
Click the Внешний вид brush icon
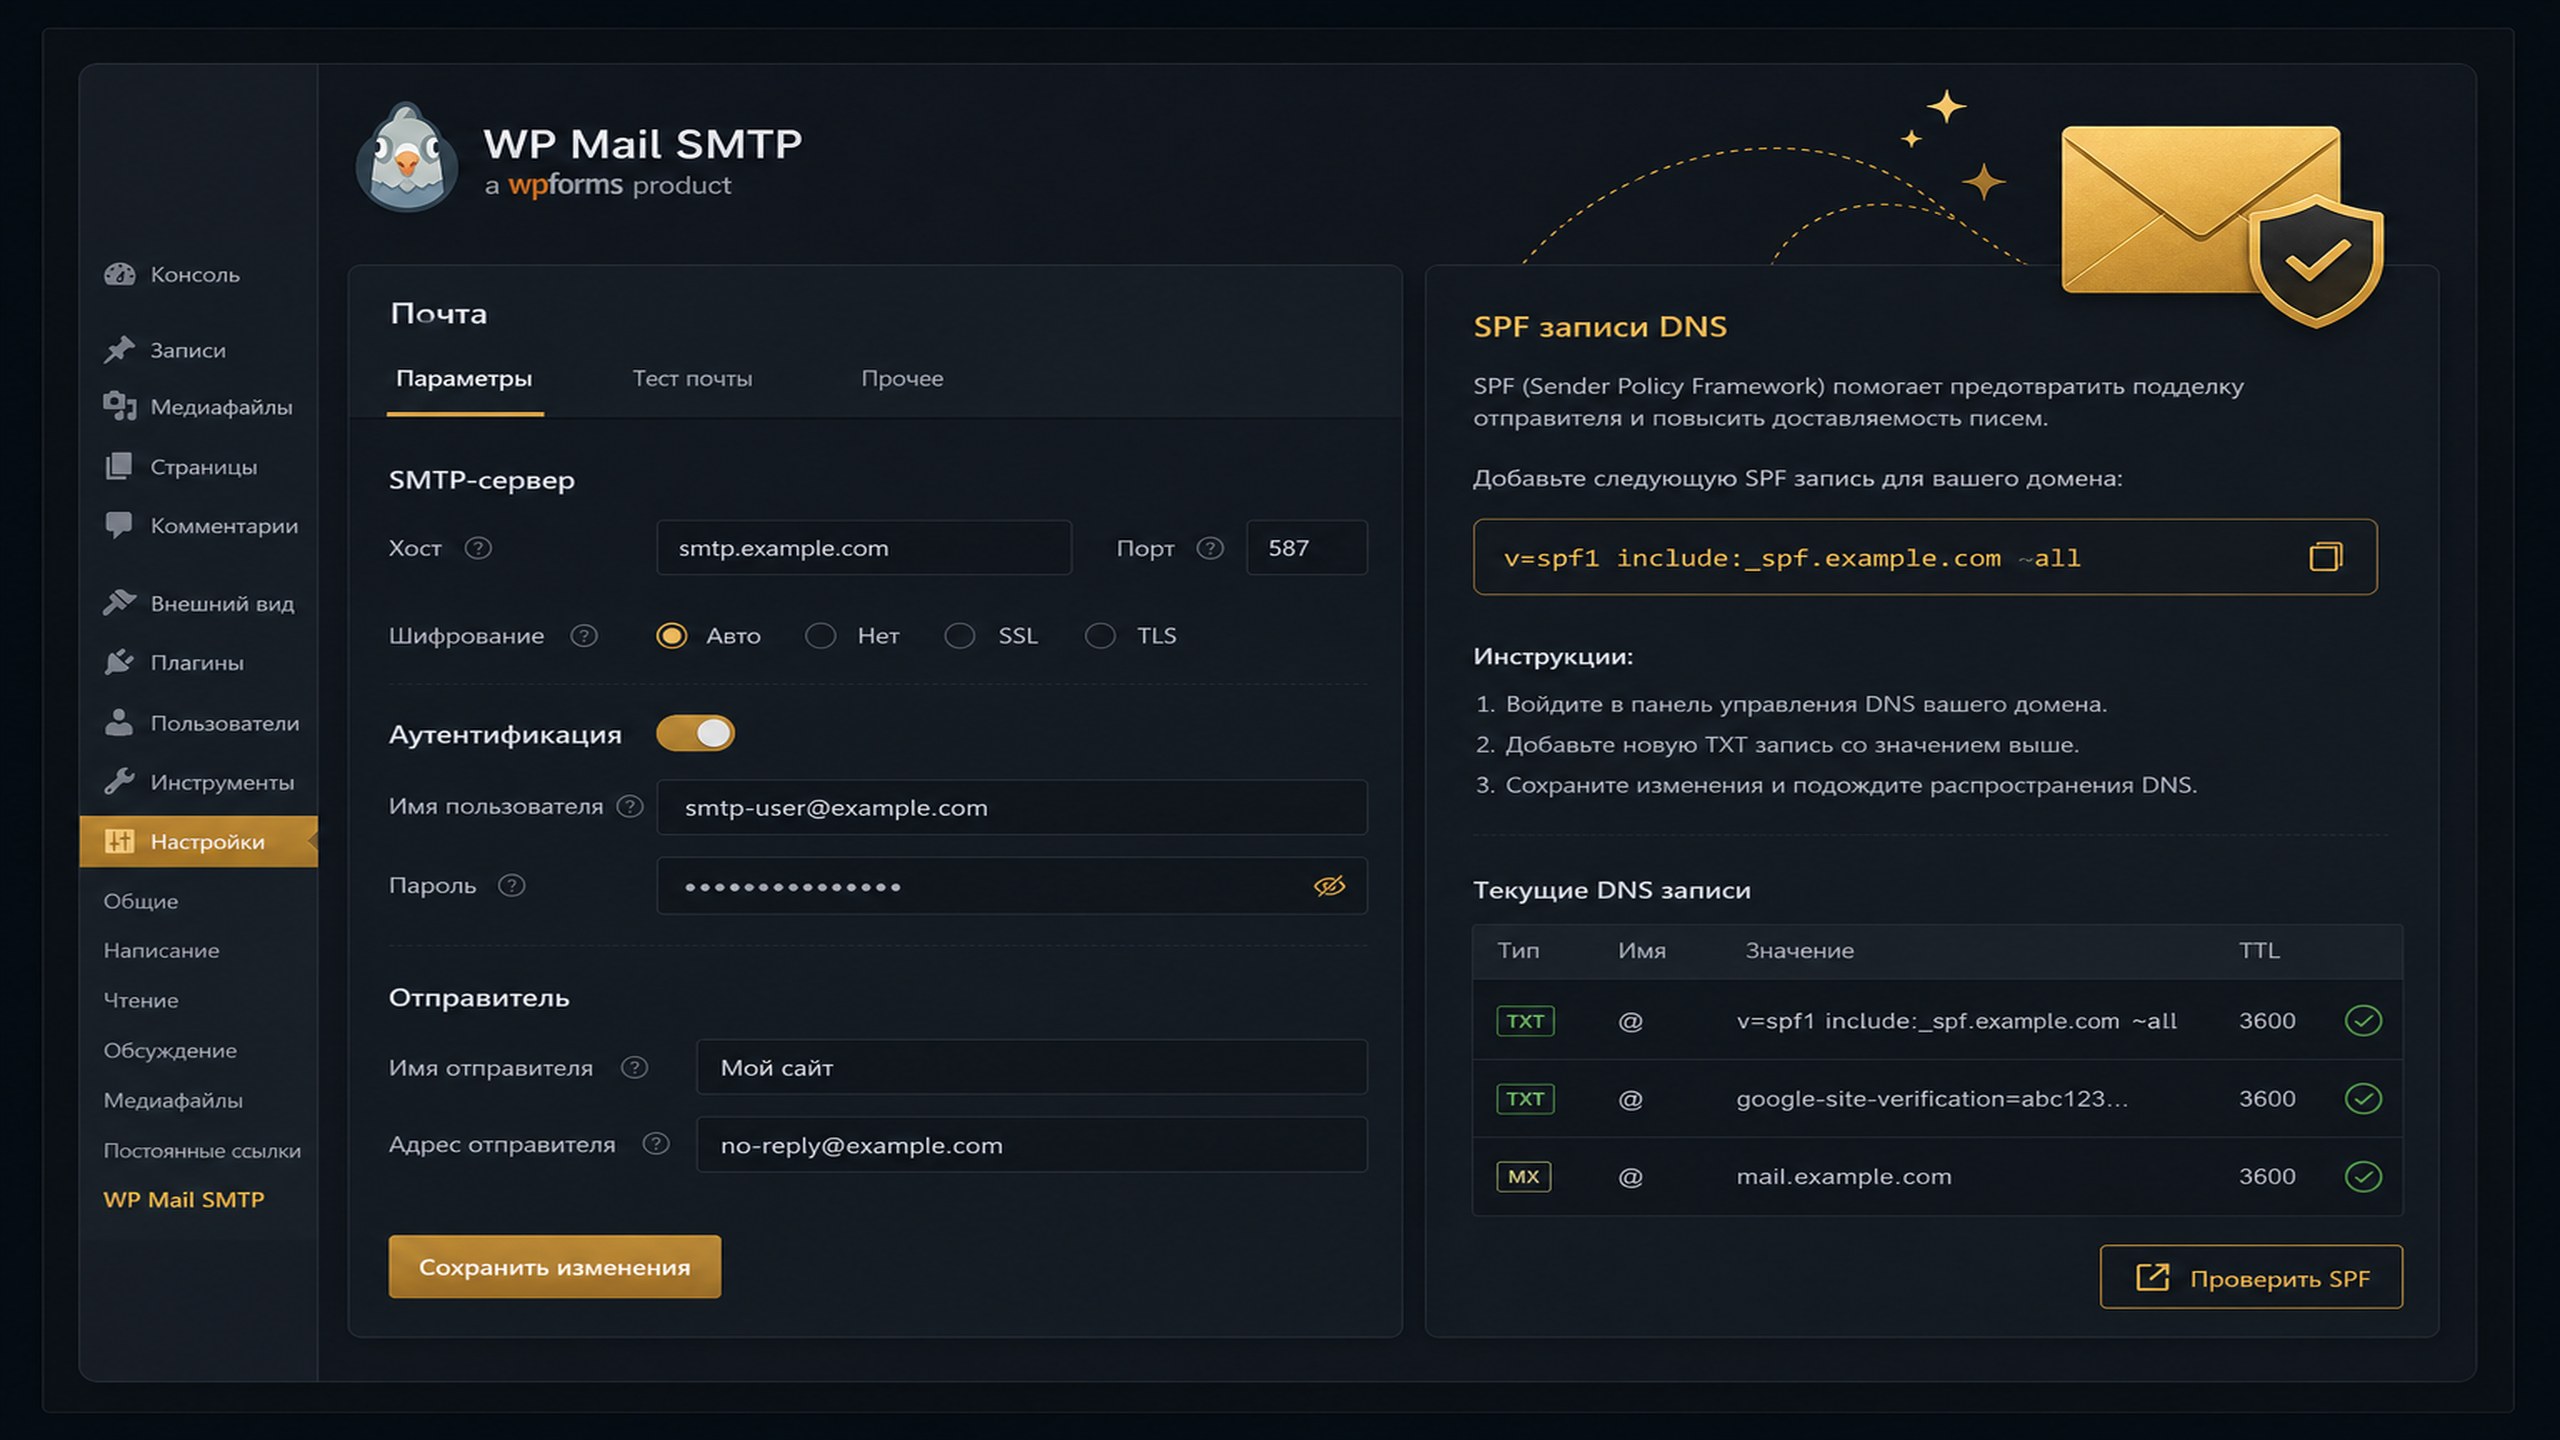119,602
